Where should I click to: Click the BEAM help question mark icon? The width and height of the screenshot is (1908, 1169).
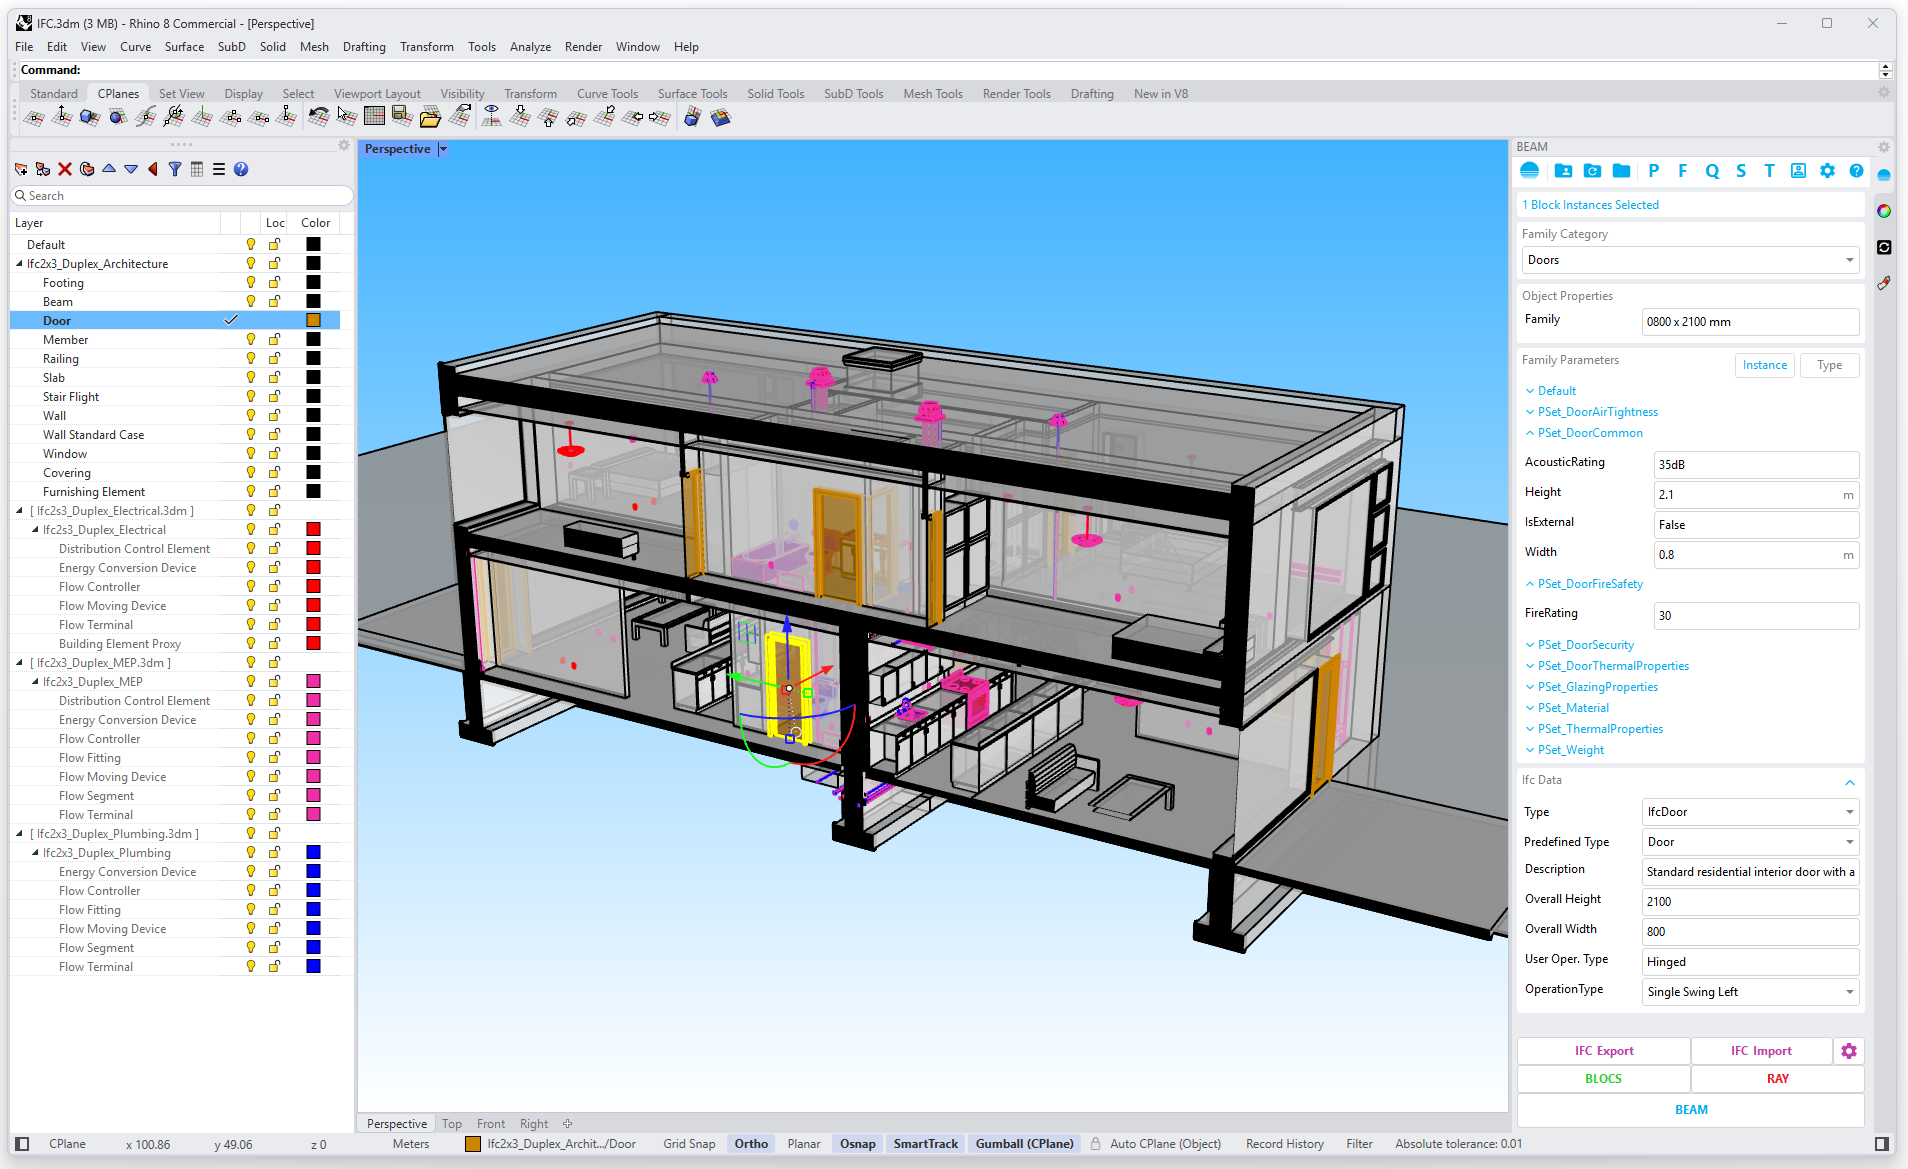click(1856, 171)
